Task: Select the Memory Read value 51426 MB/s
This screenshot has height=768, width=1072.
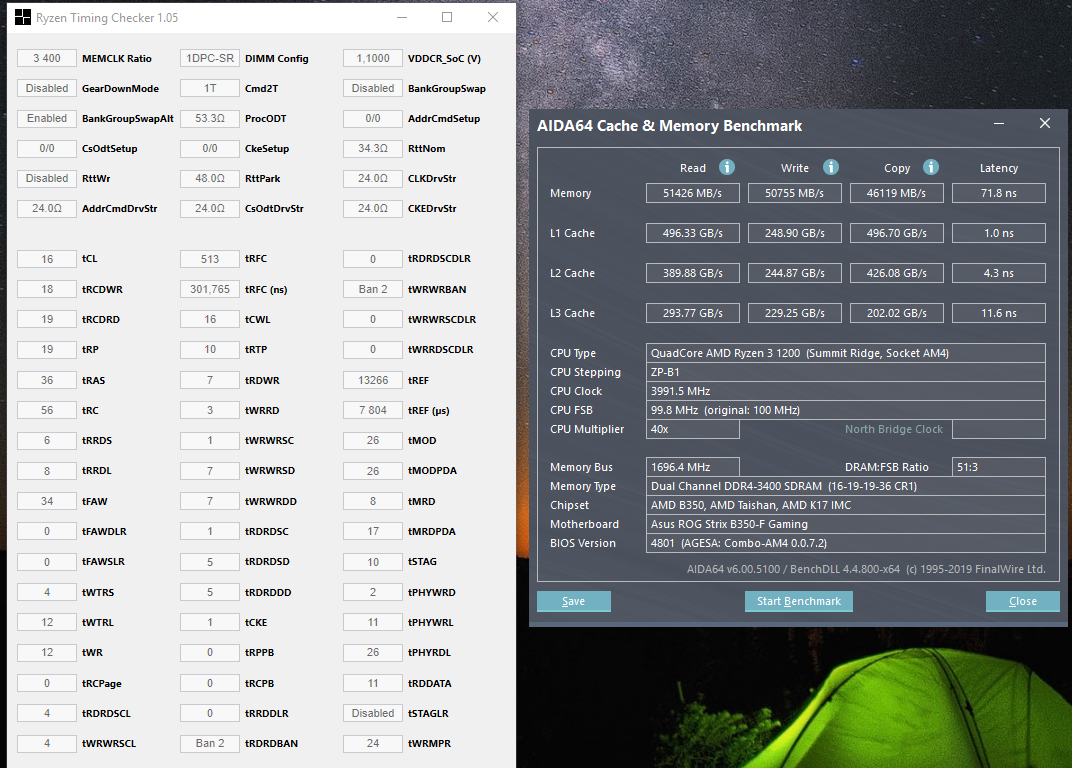Action: 693,193
